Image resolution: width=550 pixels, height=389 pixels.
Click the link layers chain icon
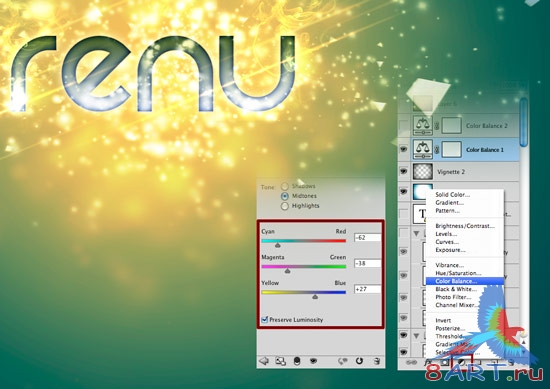tap(411, 363)
